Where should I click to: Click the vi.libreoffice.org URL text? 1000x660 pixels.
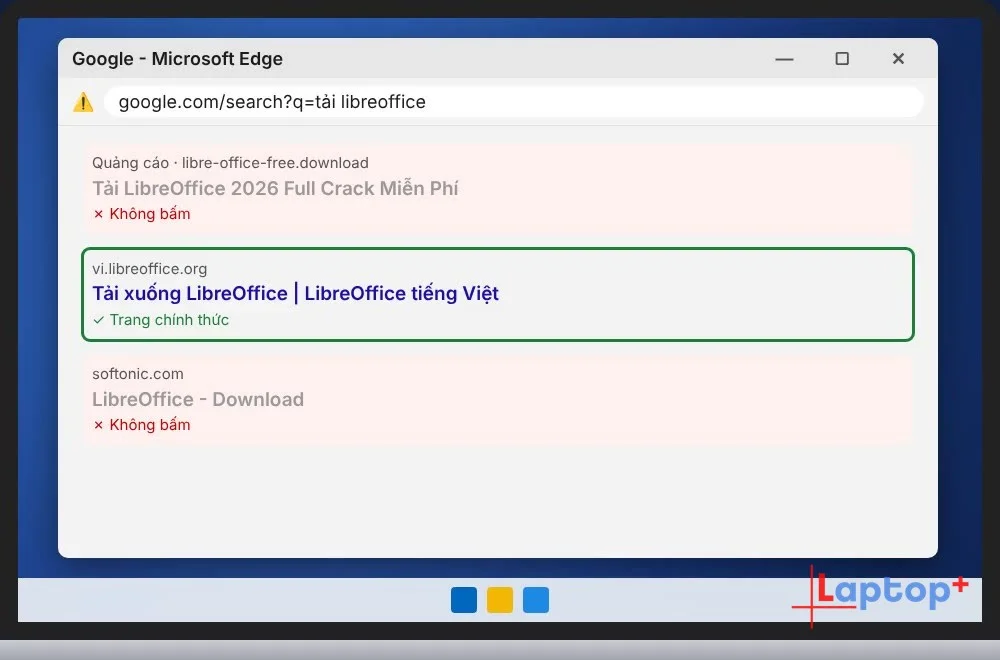point(149,268)
